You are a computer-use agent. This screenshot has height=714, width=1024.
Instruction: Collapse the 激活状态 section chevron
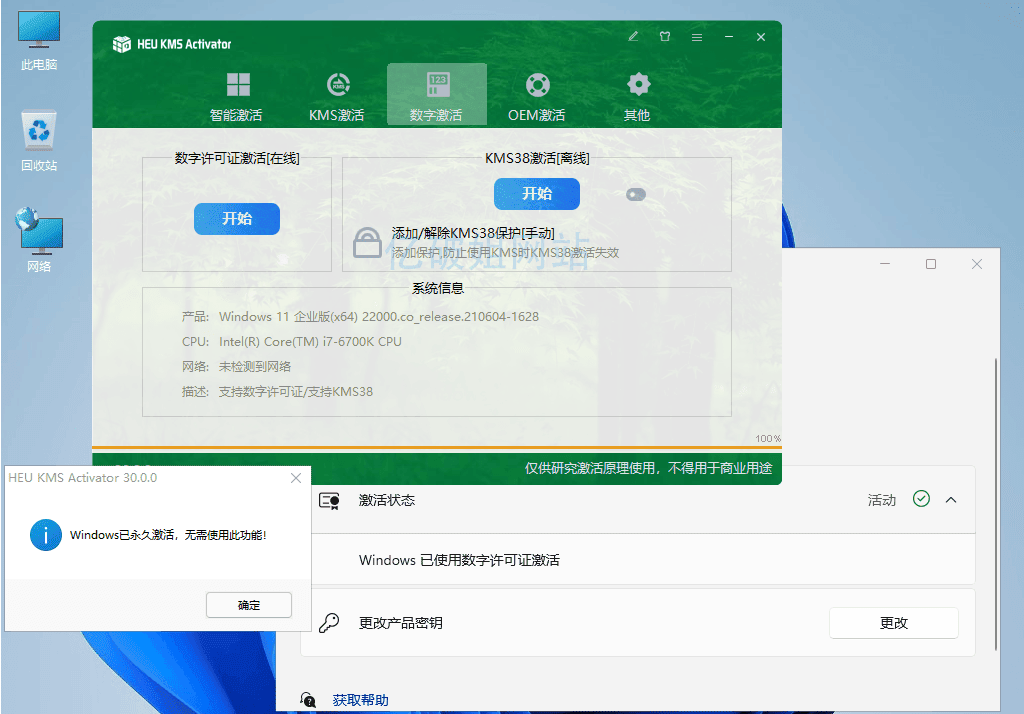click(x=950, y=501)
